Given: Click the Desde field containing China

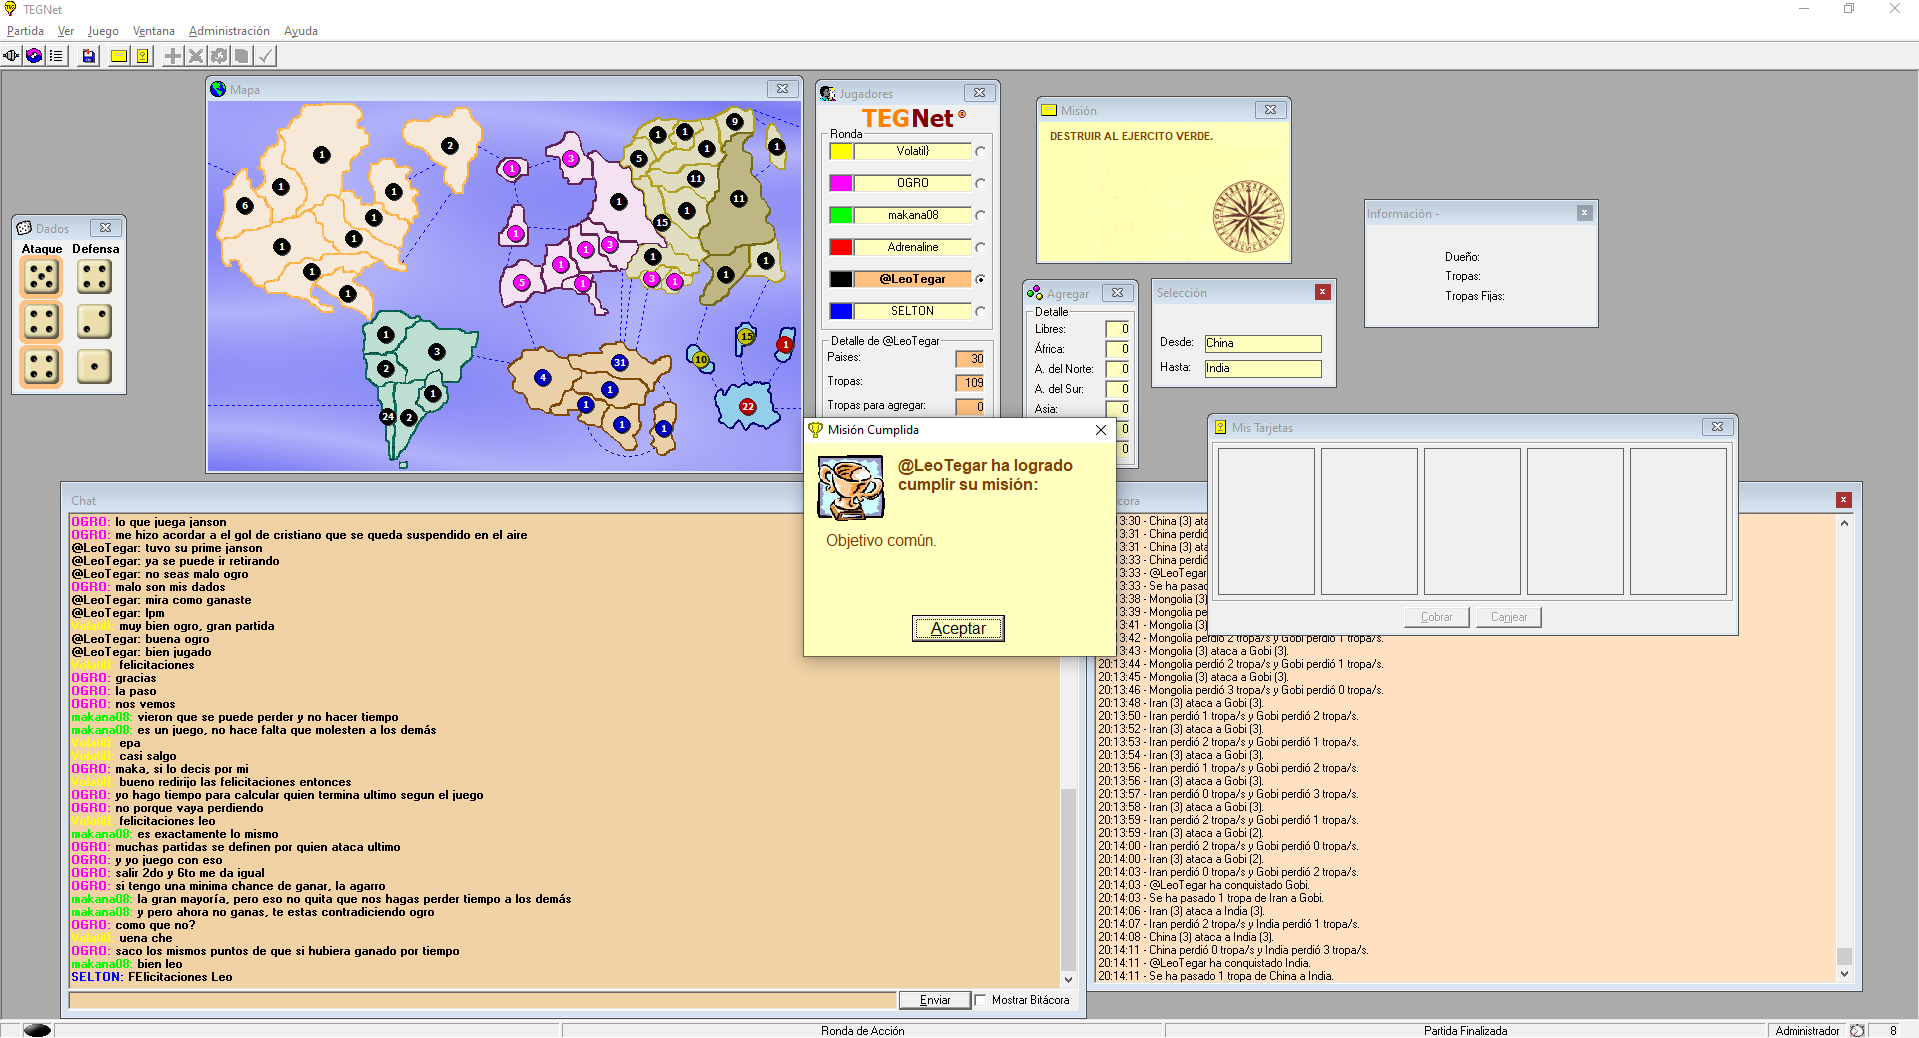Looking at the screenshot, I should [x=1262, y=343].
